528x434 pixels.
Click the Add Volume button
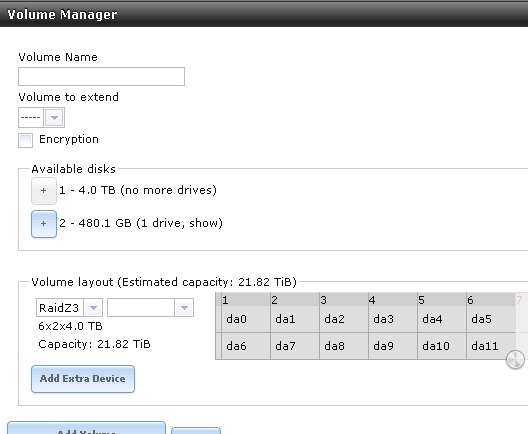tap(86, 428)
